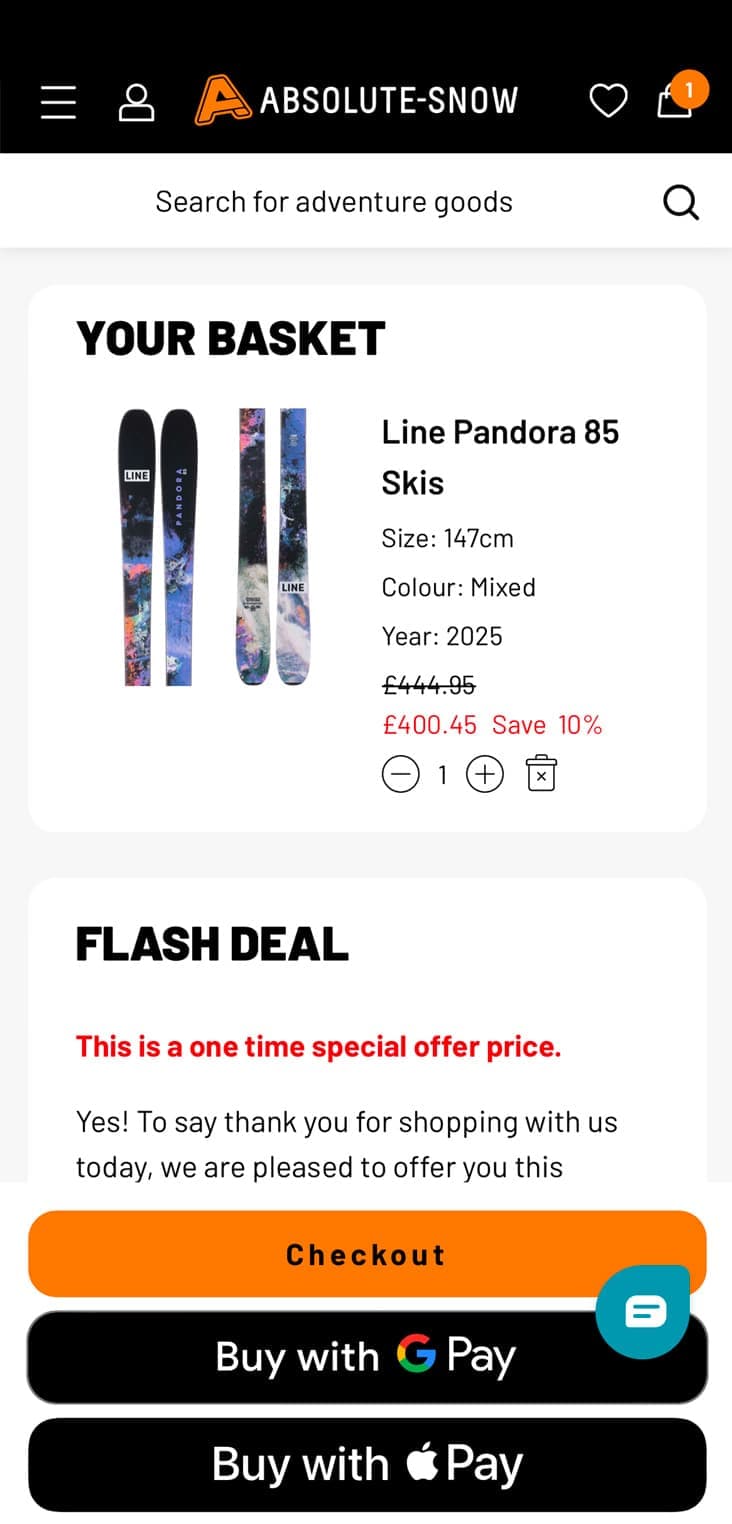This screenshot has height=1524, width=732.
Task: Click the FLASH DEAL heading
Action: tap(212, 944)
